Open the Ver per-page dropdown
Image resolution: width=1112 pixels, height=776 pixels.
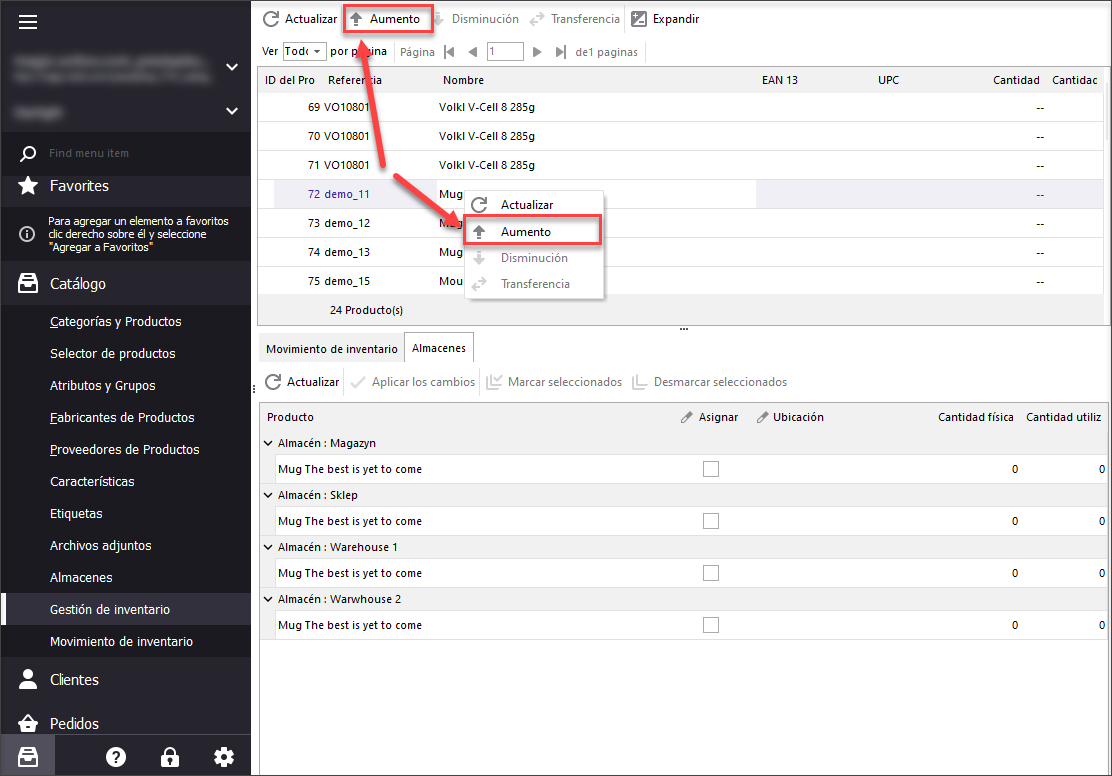(305, 51)
